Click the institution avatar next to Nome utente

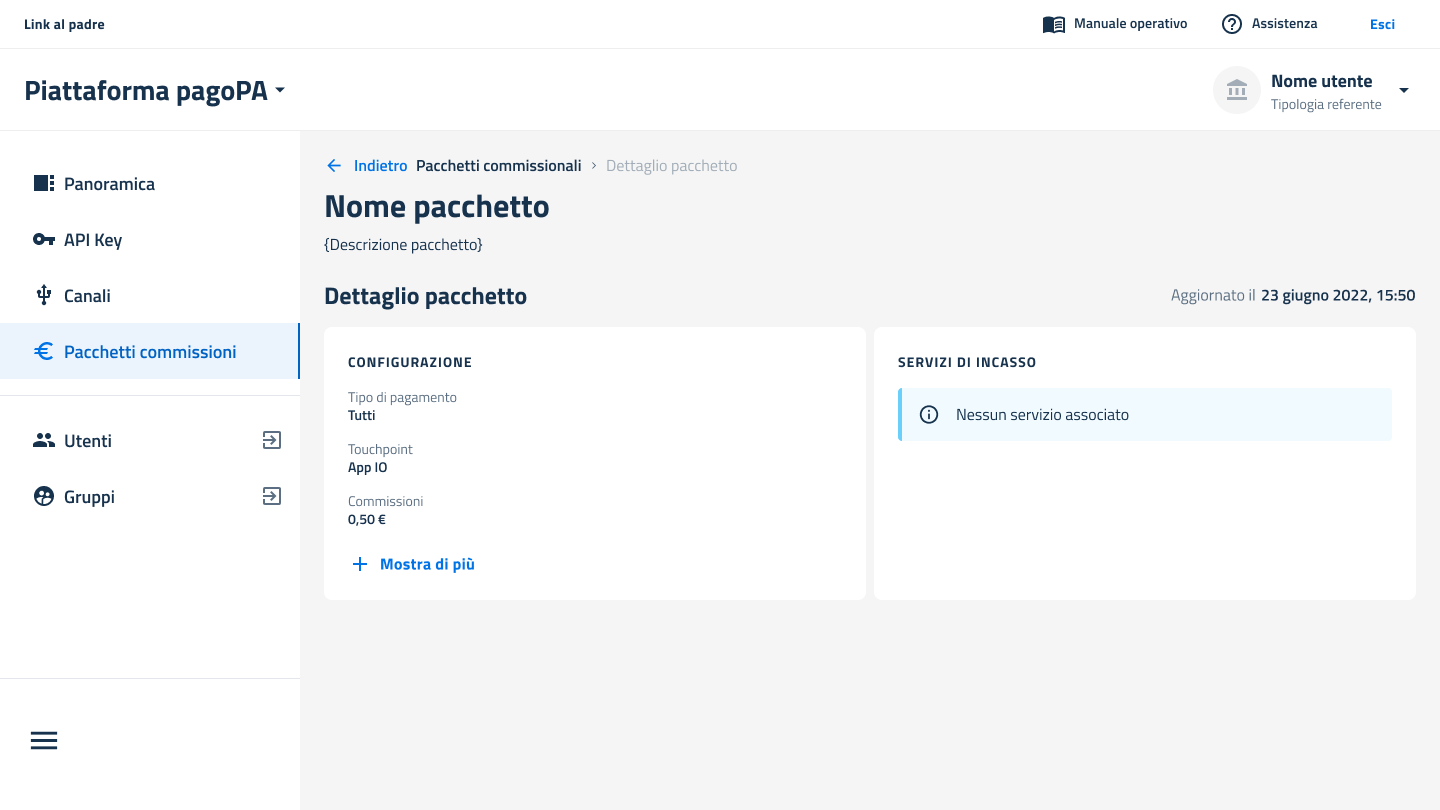(x=1236, y=91)
